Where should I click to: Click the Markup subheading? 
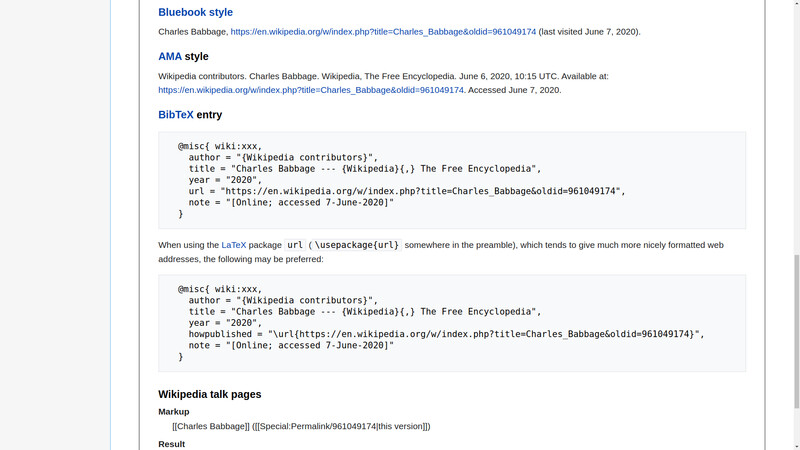[x=173, y=412]
